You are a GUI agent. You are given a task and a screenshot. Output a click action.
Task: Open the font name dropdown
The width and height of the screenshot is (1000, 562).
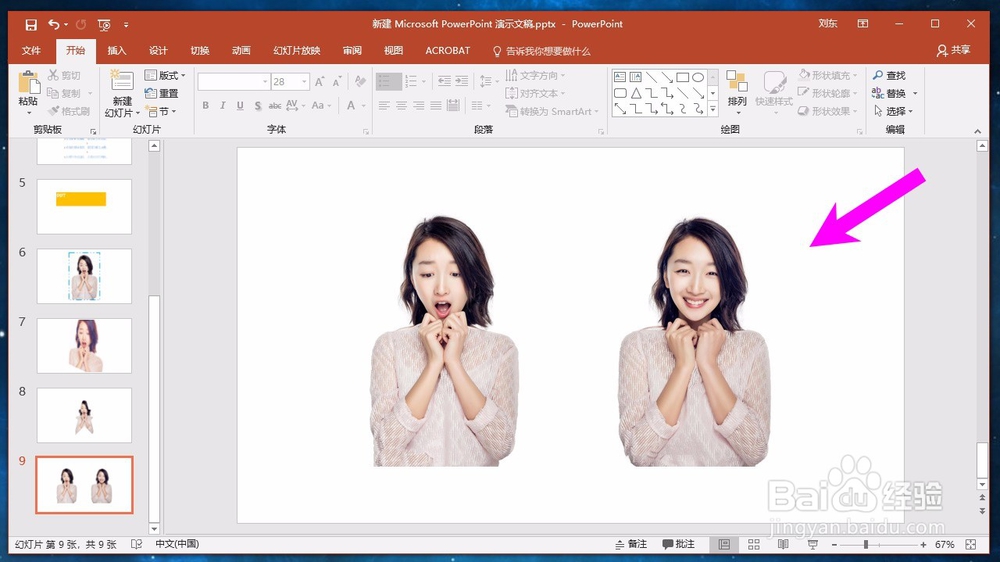coord(265,82)
